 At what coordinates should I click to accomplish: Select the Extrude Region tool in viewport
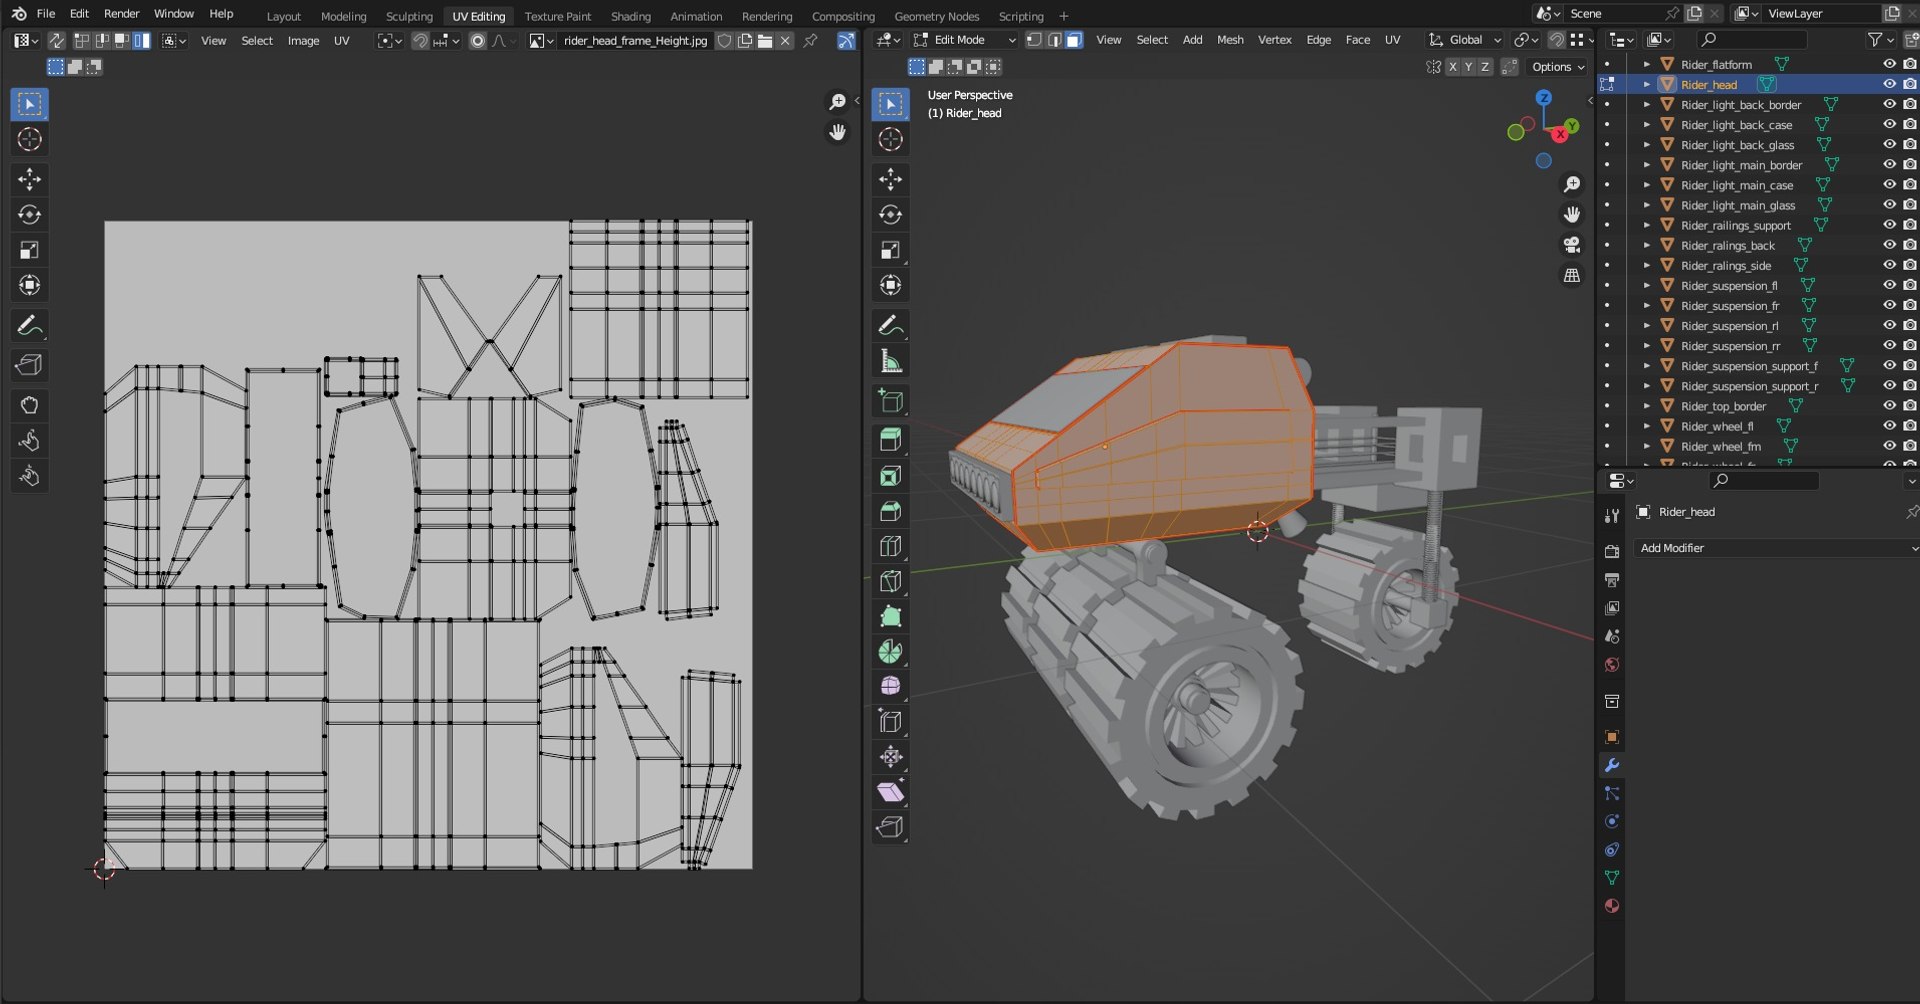(890, 440)
